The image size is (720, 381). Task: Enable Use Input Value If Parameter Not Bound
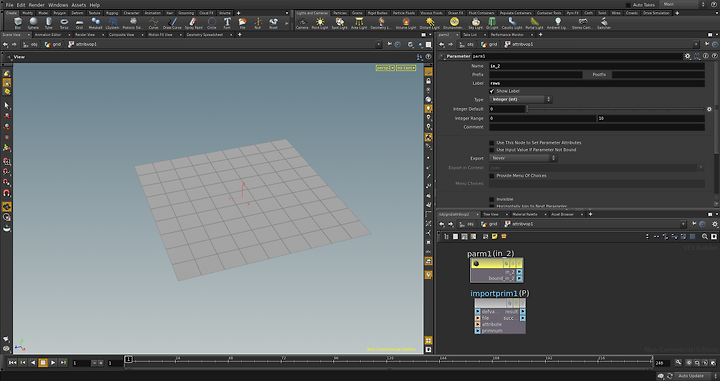(492, 150)
